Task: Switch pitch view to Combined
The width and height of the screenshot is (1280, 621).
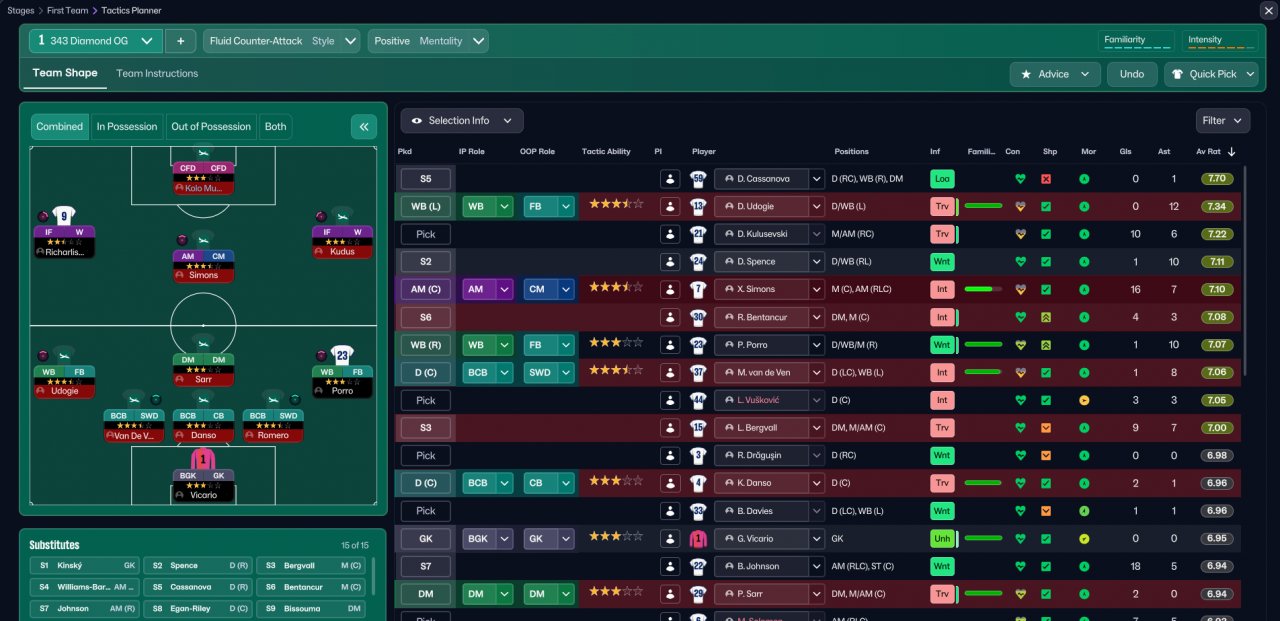Action: 60,127
